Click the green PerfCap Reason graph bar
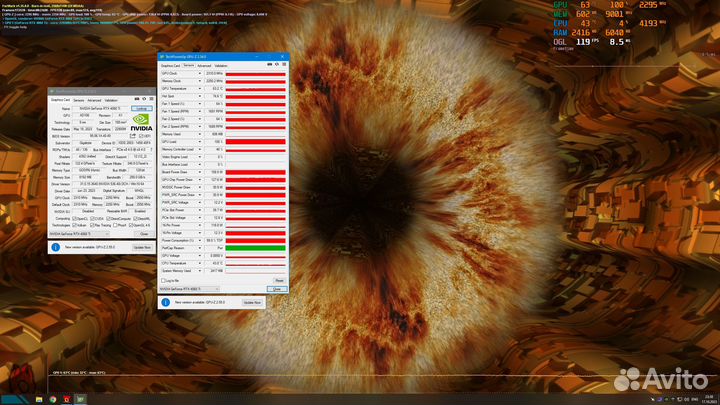720x405 pixels. coord(256,247)
